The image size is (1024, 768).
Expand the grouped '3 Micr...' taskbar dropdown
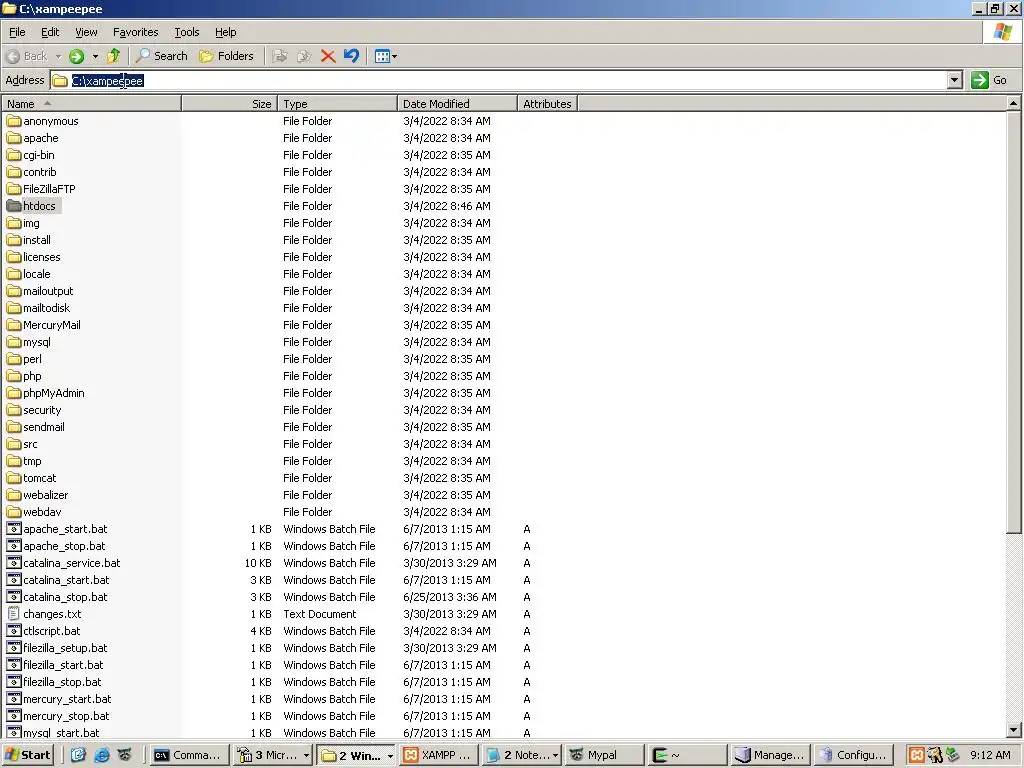click(306, 755)
